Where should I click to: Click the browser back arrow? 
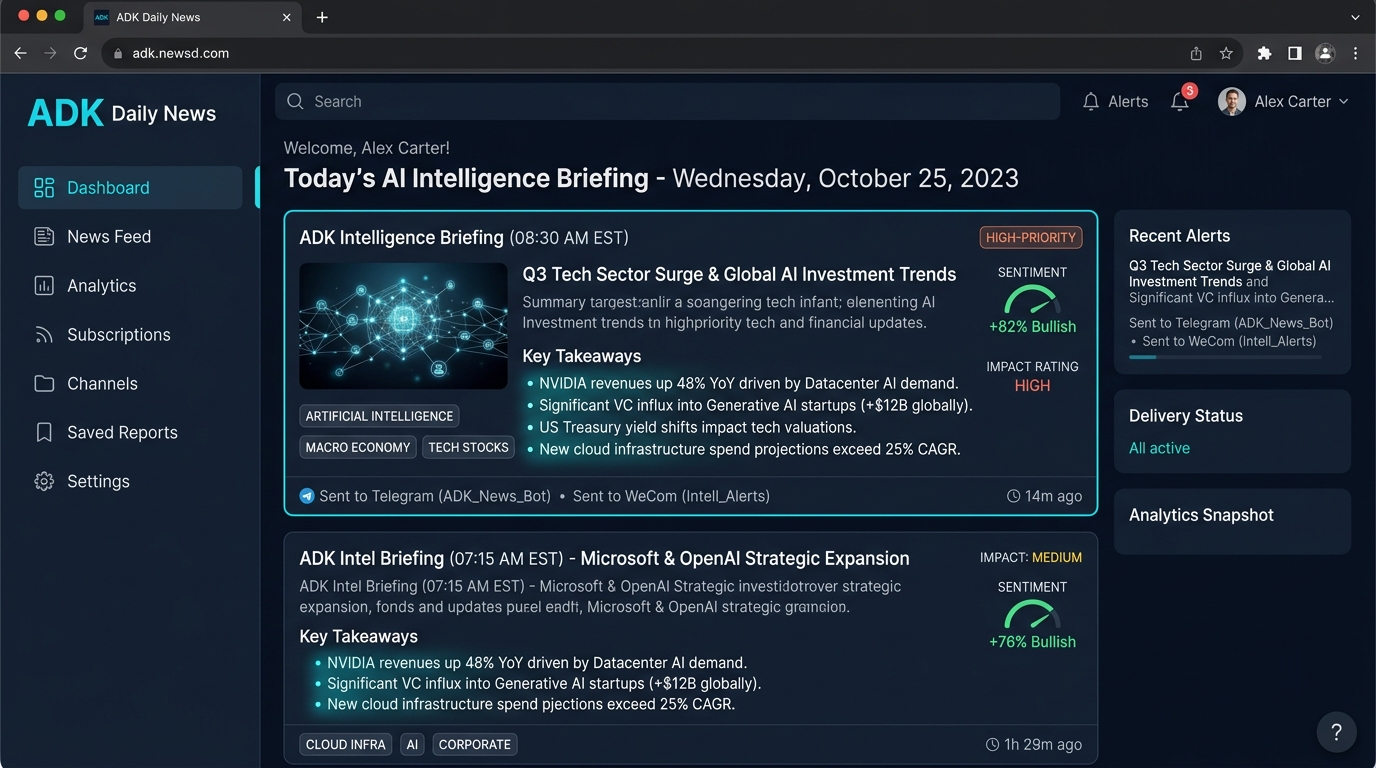20,53
